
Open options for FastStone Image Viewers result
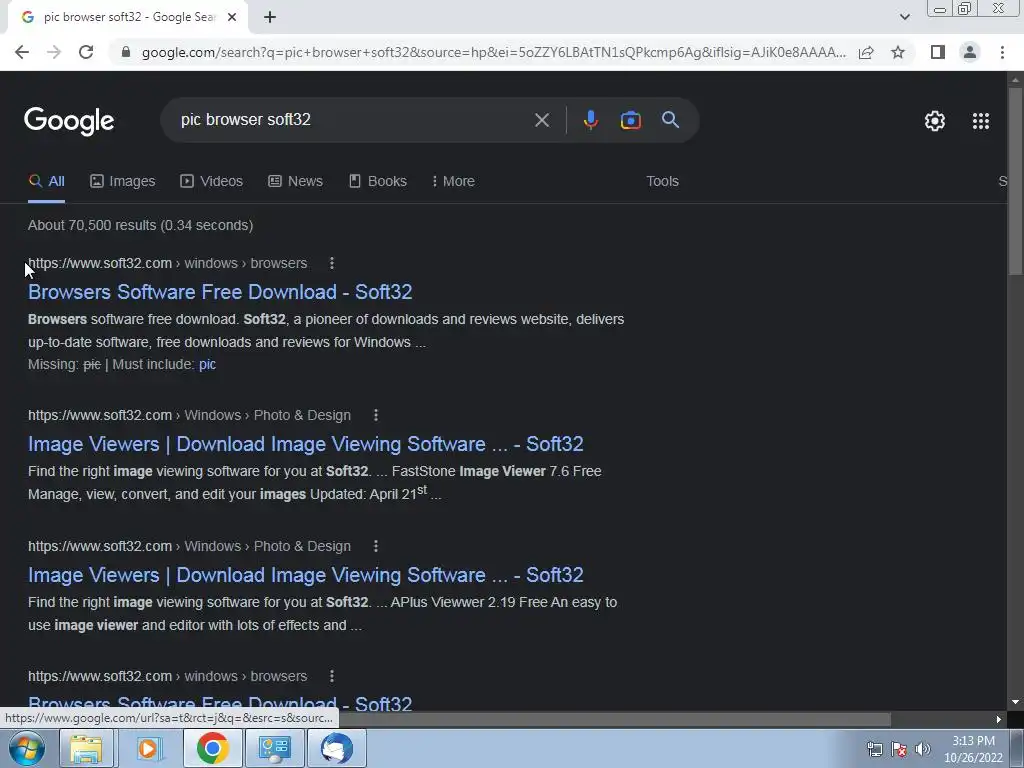click(x=376, y=415)
